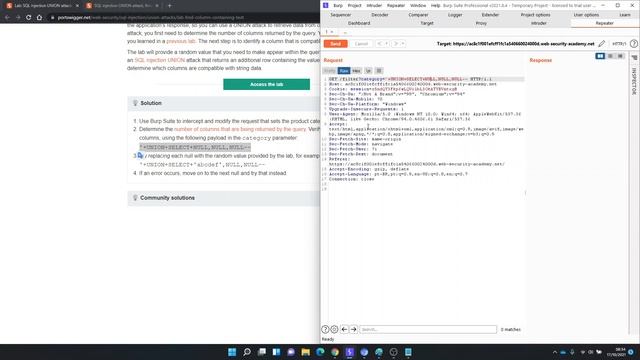The image size is (640, 360).
Task: Open the Repeater menu in menu bar
Action: pos(396,6)
